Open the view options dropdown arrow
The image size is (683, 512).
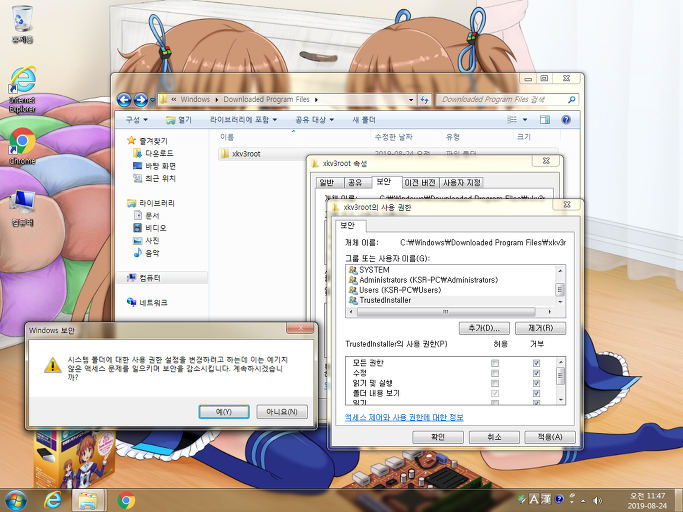(525, 119)
